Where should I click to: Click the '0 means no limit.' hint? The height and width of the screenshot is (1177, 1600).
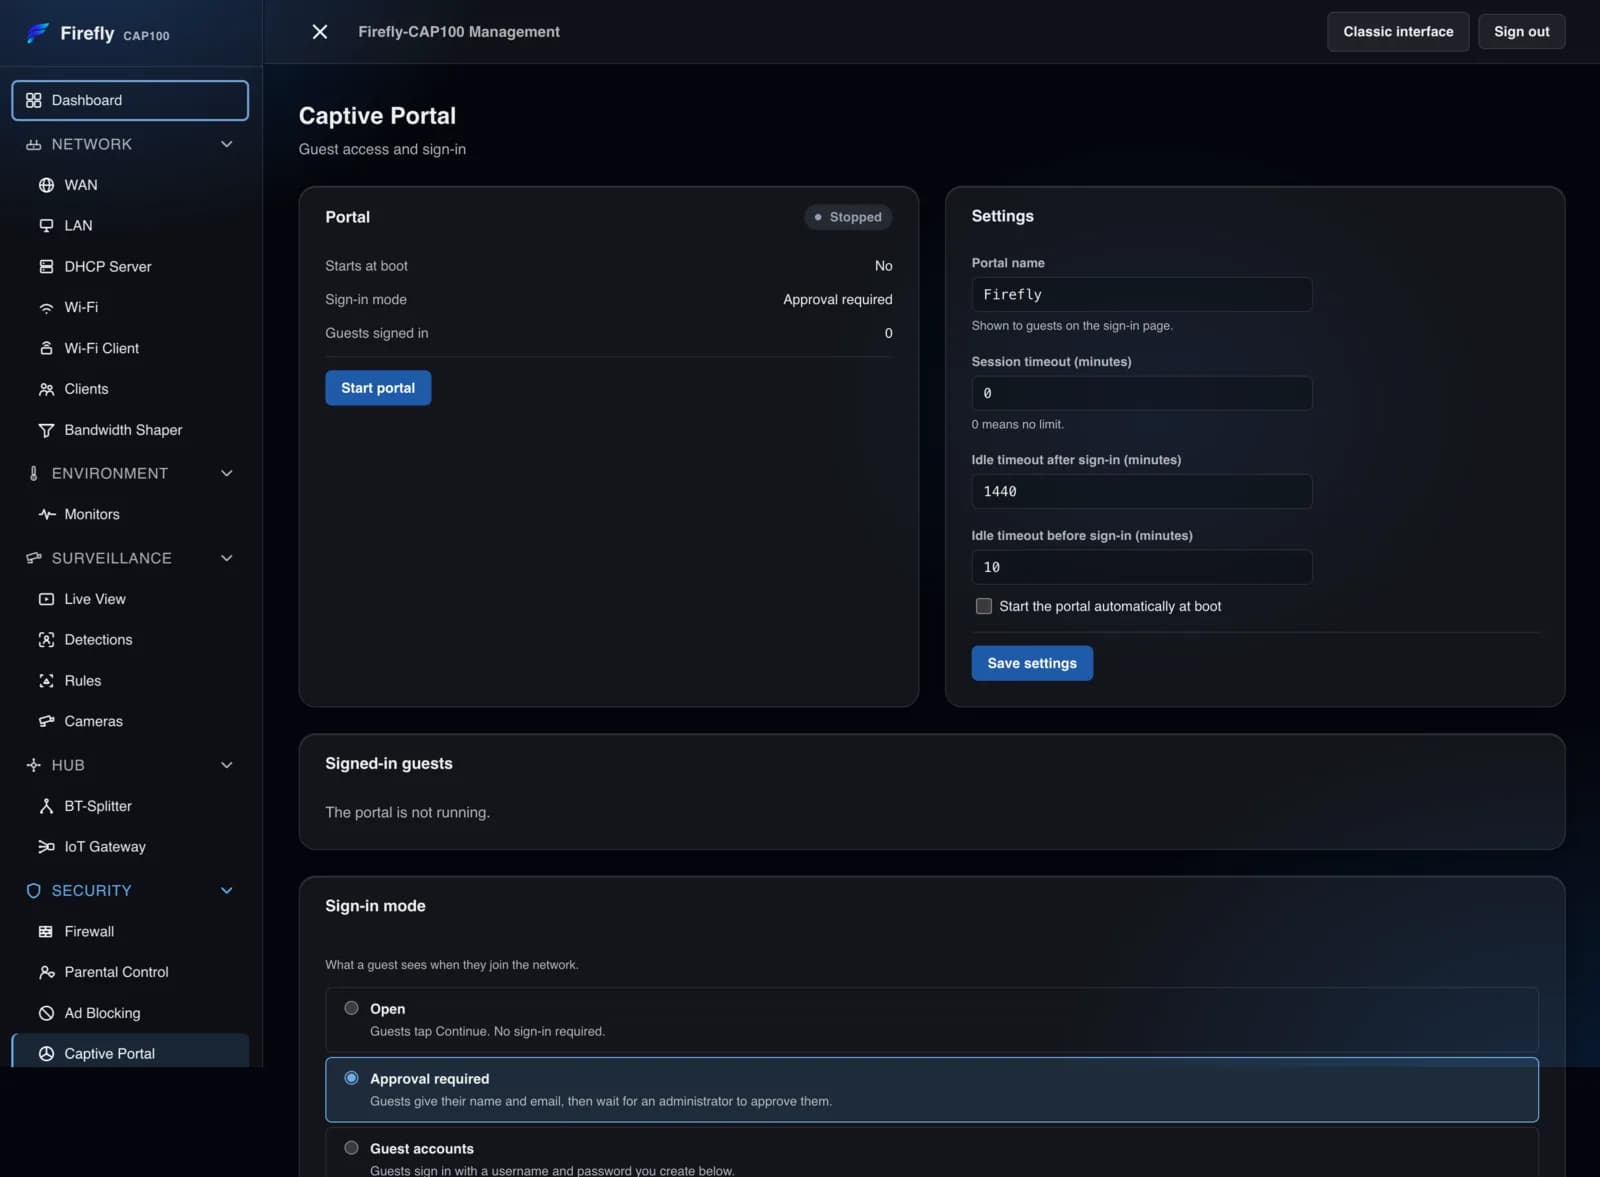(x=1017, y=424)
